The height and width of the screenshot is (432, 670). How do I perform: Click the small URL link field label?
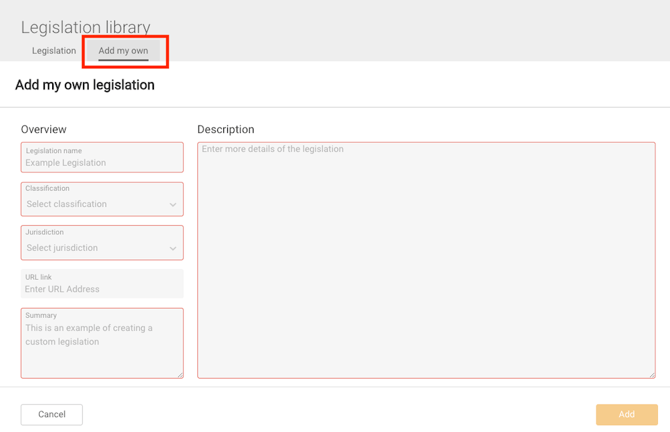tap(38, 277)
